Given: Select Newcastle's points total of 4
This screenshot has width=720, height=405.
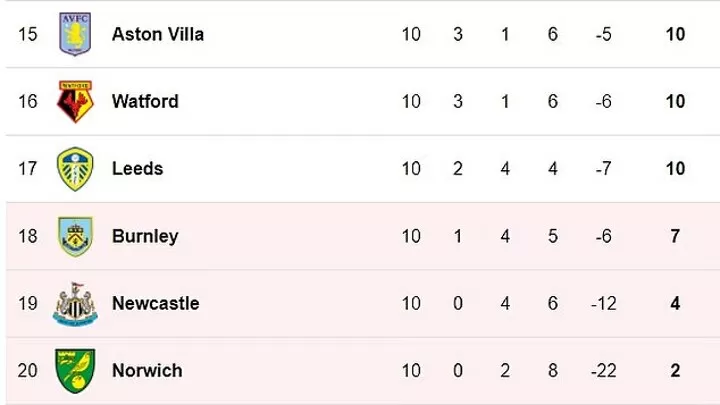Looking at the screenshot, I should click(x=675, y=304).
